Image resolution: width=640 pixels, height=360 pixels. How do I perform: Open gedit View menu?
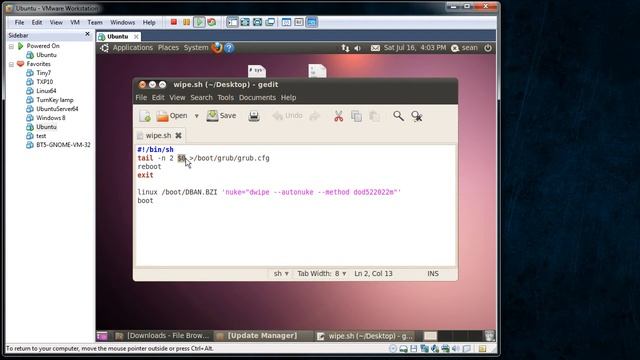[x=177, y=98]
